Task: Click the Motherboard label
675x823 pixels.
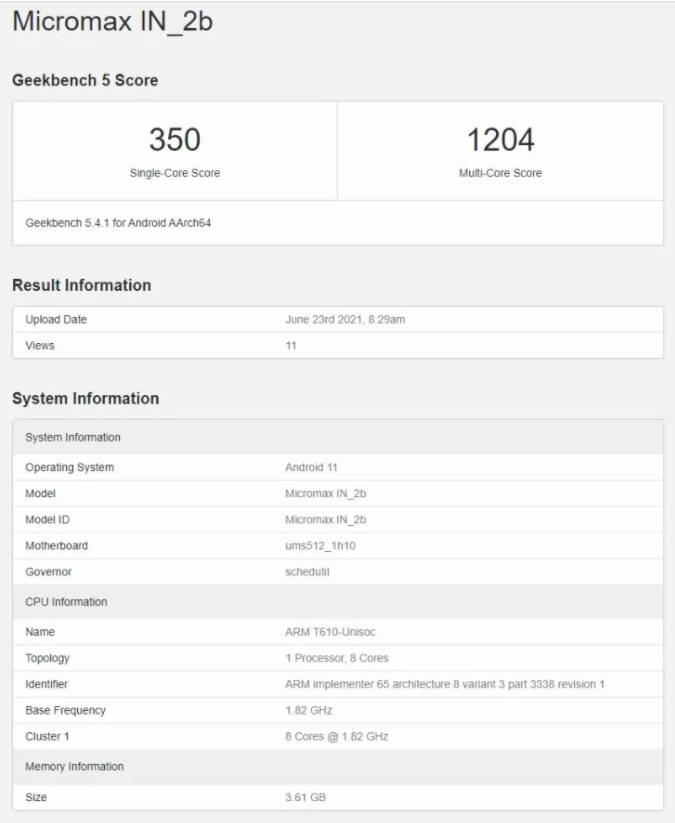Action: click(57, 546)
